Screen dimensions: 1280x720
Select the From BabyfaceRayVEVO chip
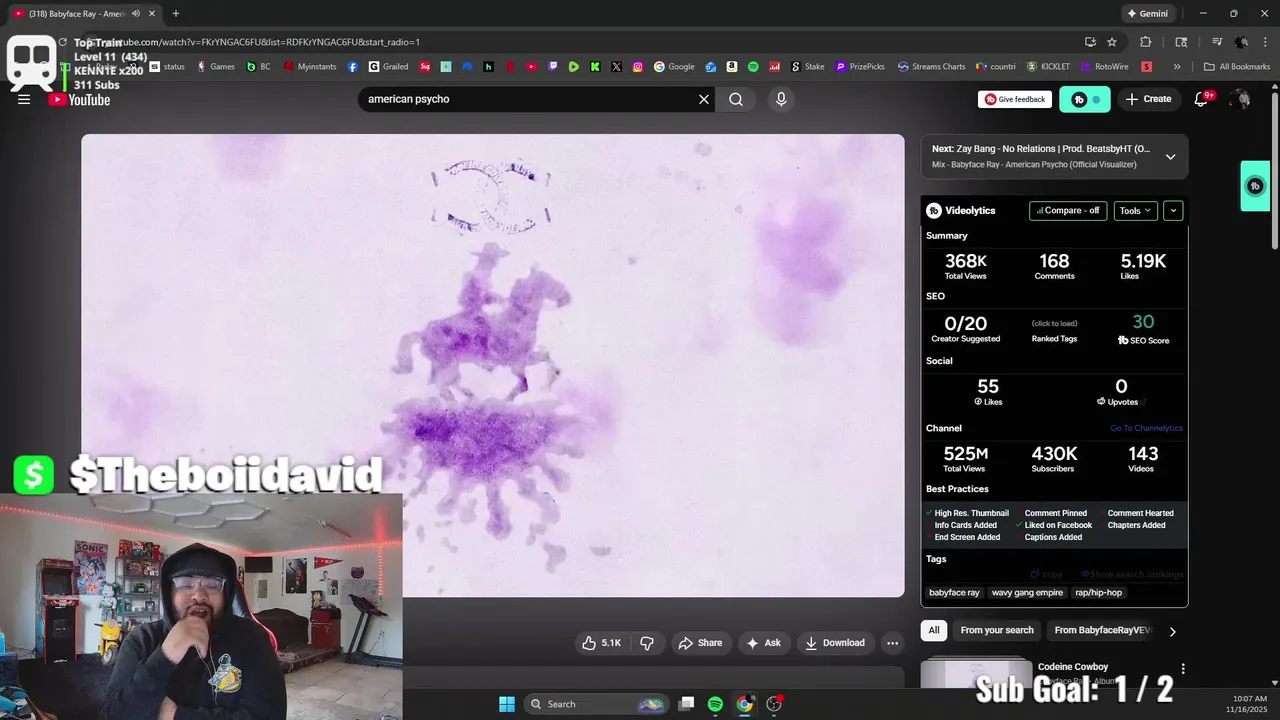1103,630
